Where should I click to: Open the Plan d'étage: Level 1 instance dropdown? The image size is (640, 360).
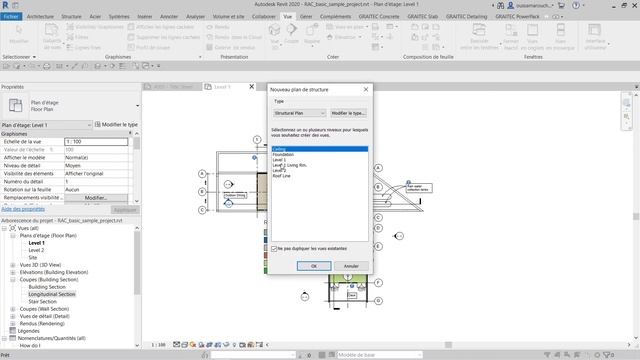(x=46, y=125)
